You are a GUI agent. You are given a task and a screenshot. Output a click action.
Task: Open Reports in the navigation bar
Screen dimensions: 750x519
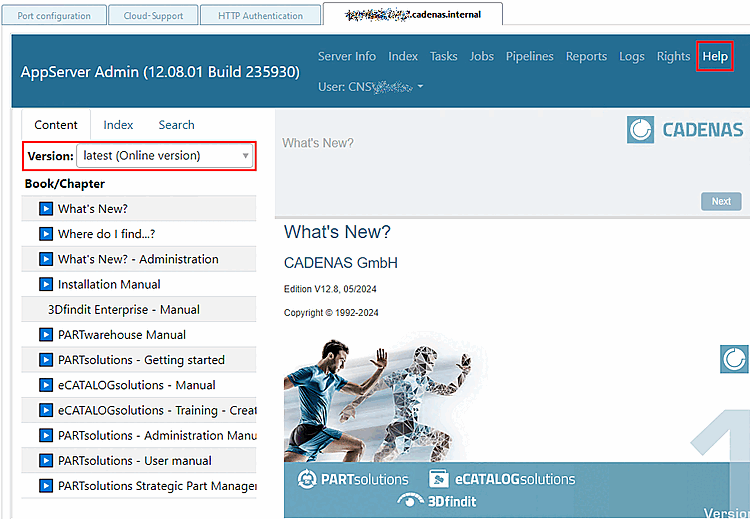click(x=586, y=56)
